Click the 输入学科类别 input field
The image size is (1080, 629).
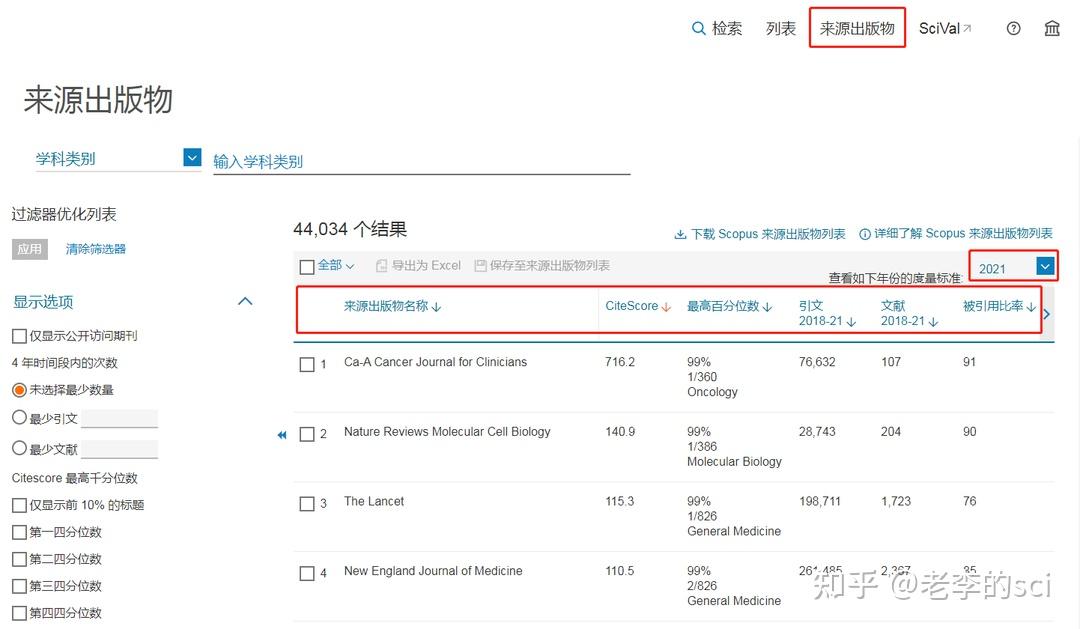pos(420,160)
